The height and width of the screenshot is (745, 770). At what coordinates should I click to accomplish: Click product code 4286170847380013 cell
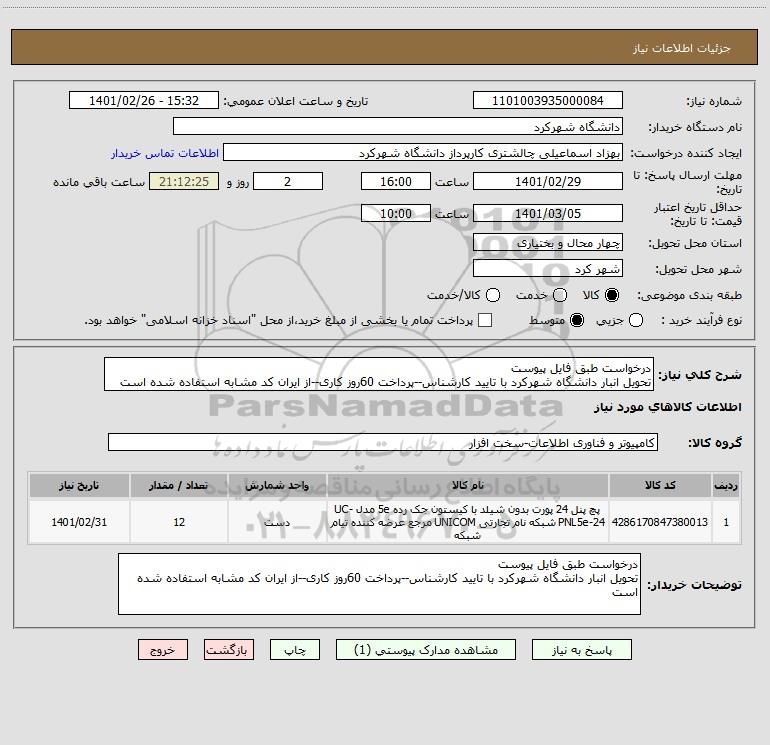click(660, 522)
